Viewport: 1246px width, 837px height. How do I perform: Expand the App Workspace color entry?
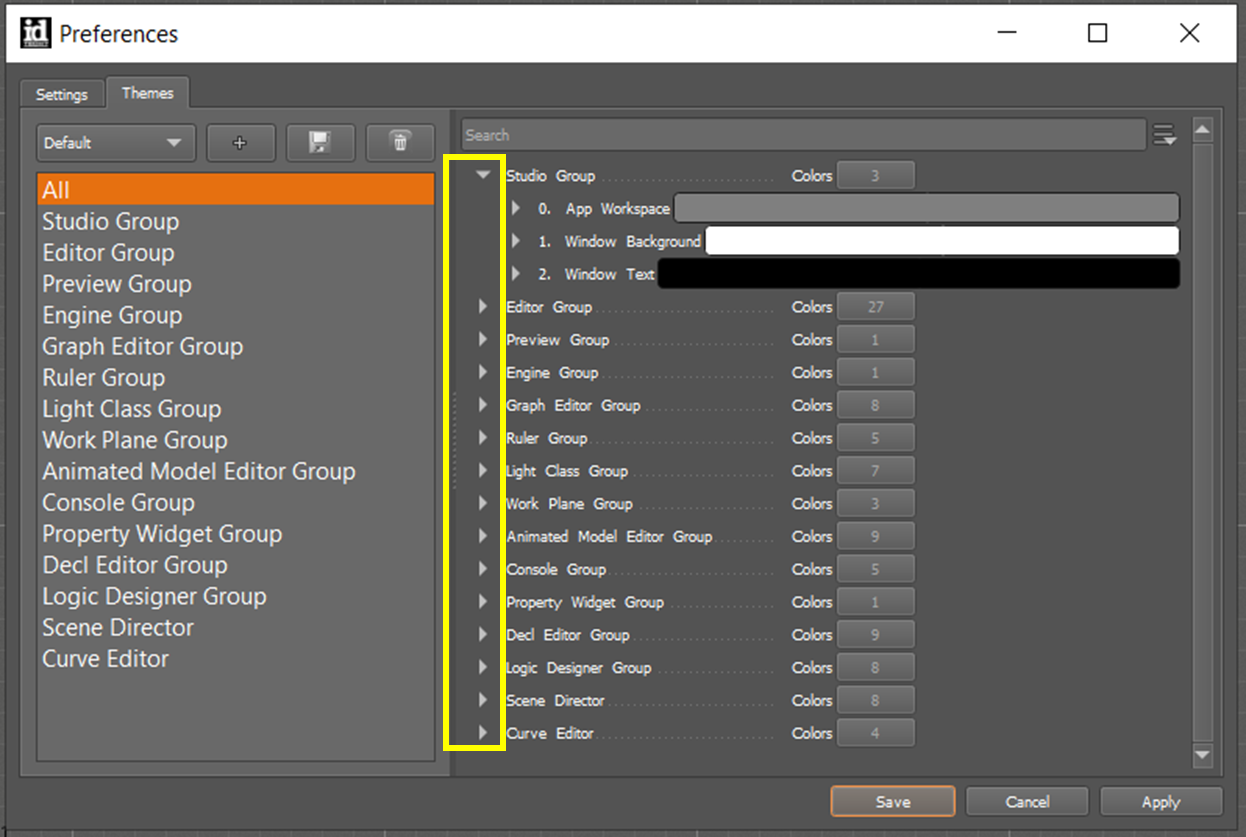pos(516,208)
